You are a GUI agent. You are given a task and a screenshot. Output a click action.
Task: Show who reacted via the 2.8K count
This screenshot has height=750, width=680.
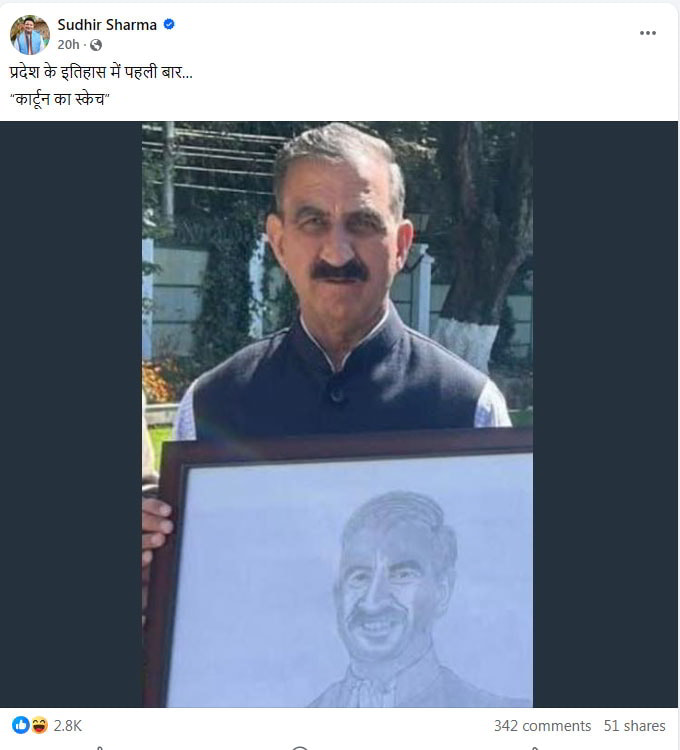(67, 726)
